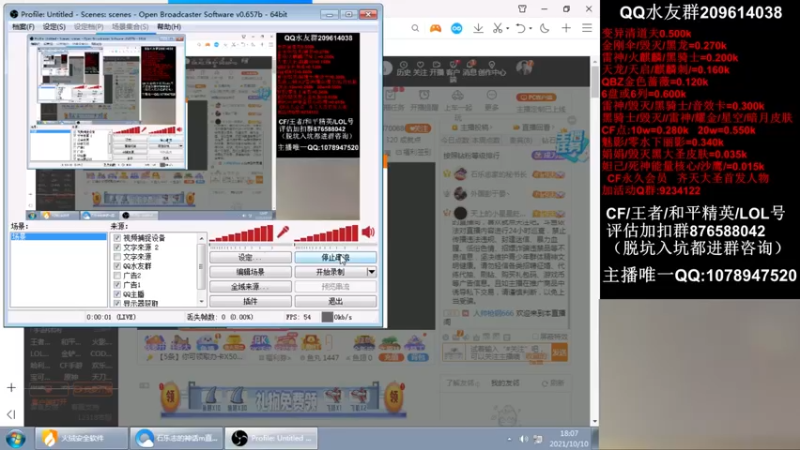Click the plus icon in browser toolbar
This screenshot has width=800, height=450.
566,29
